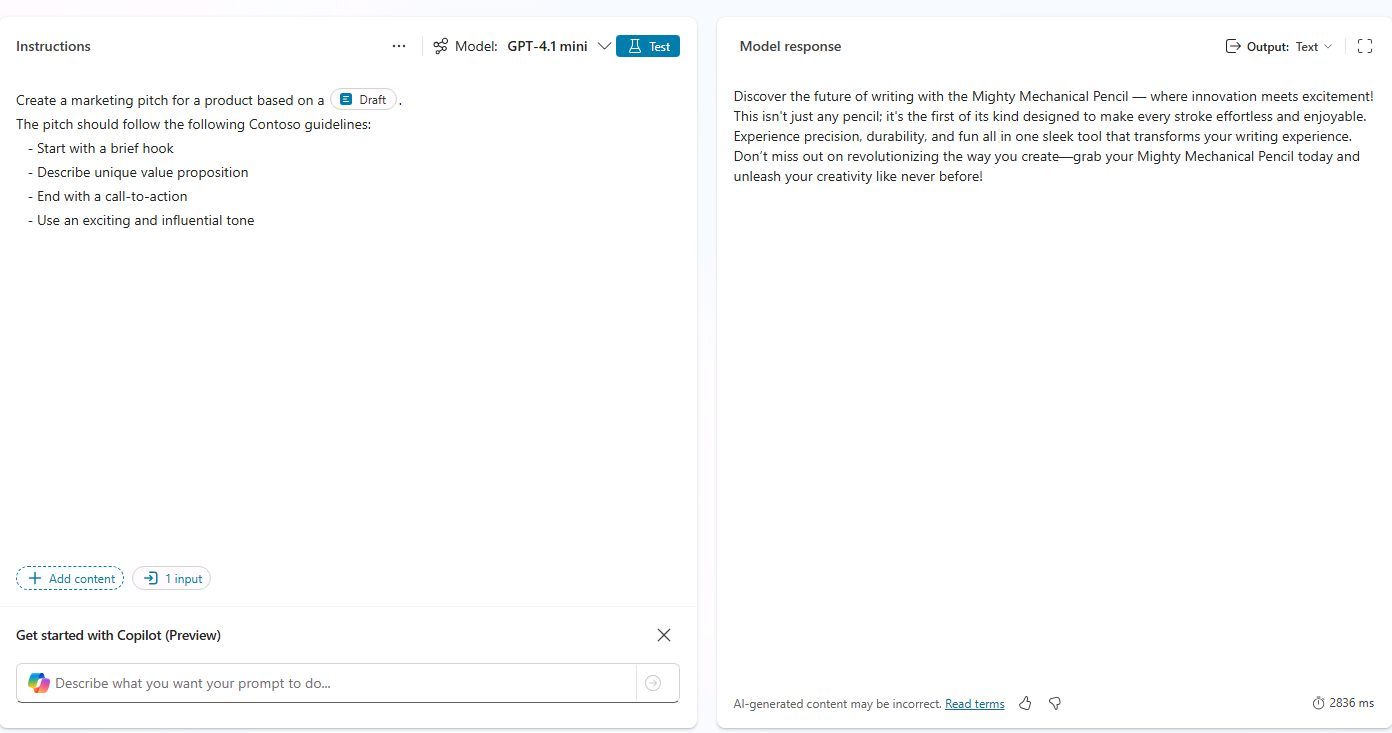
Task: Give a thumbs down to the model response
Action: coord(1055,703)
